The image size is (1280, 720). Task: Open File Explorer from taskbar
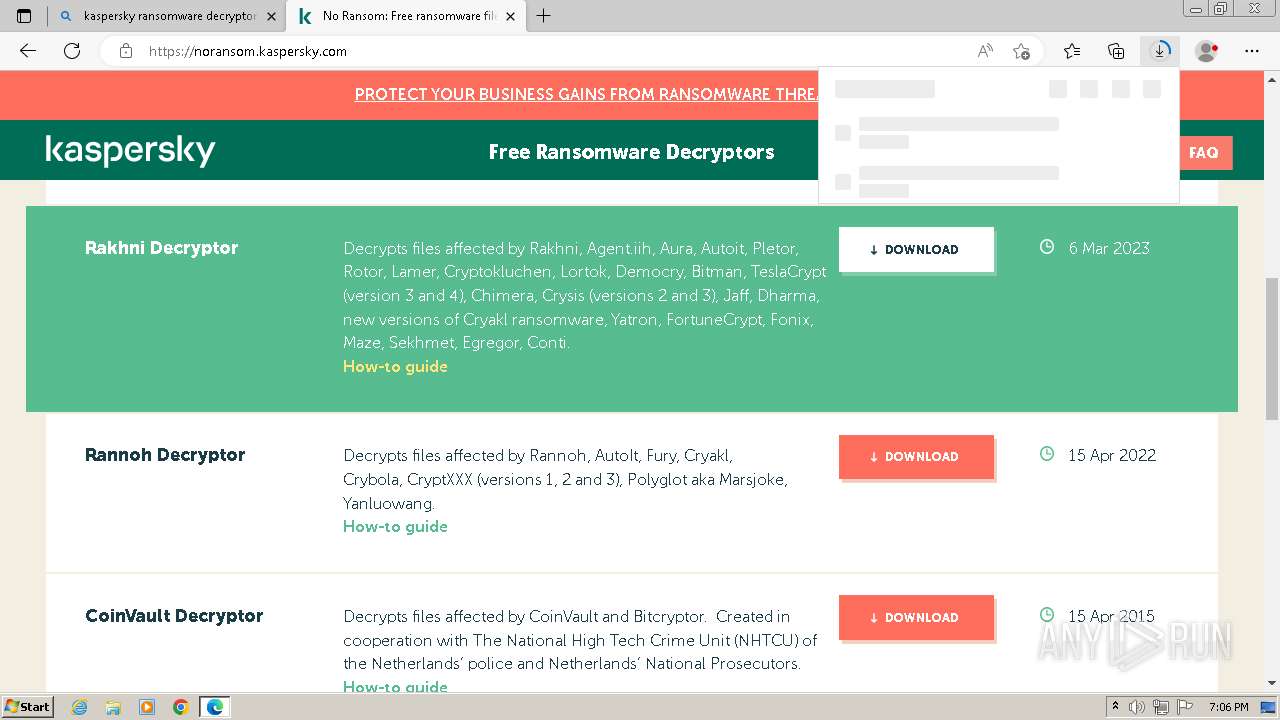point(113,707)
